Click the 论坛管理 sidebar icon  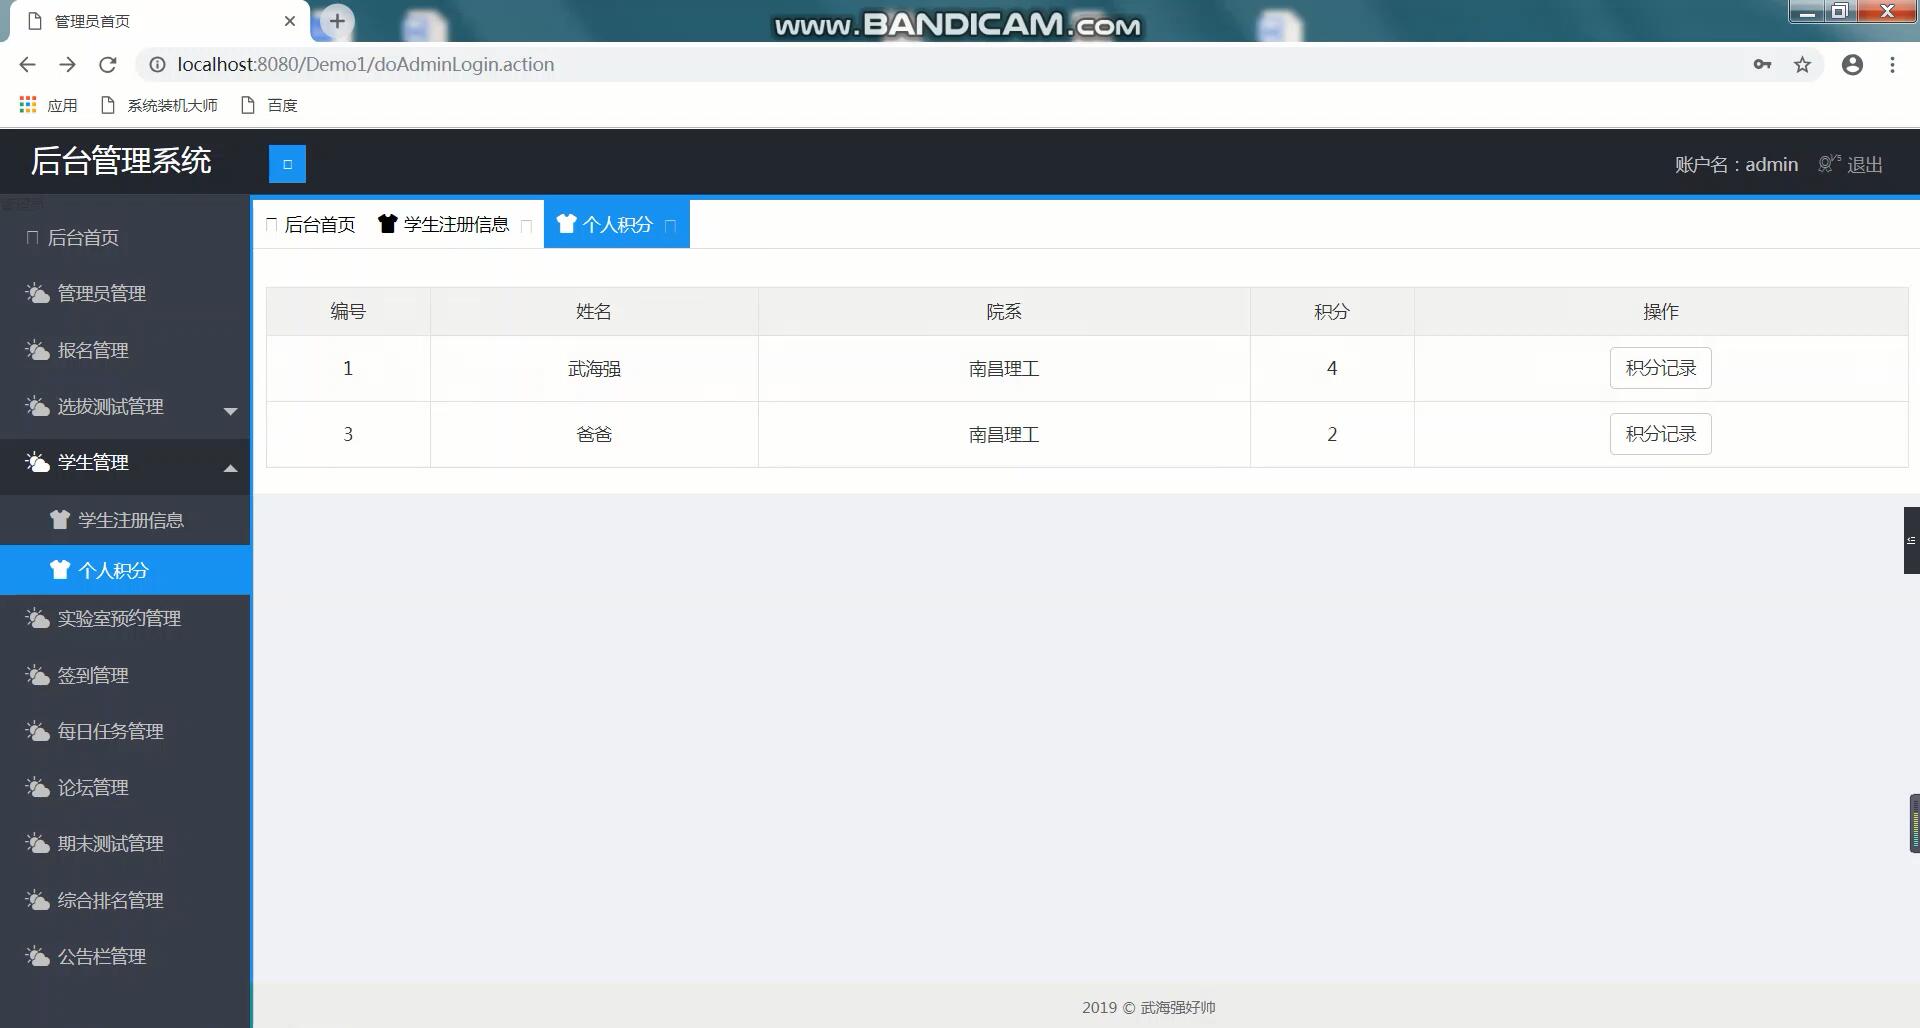click(x=37, y=787)
